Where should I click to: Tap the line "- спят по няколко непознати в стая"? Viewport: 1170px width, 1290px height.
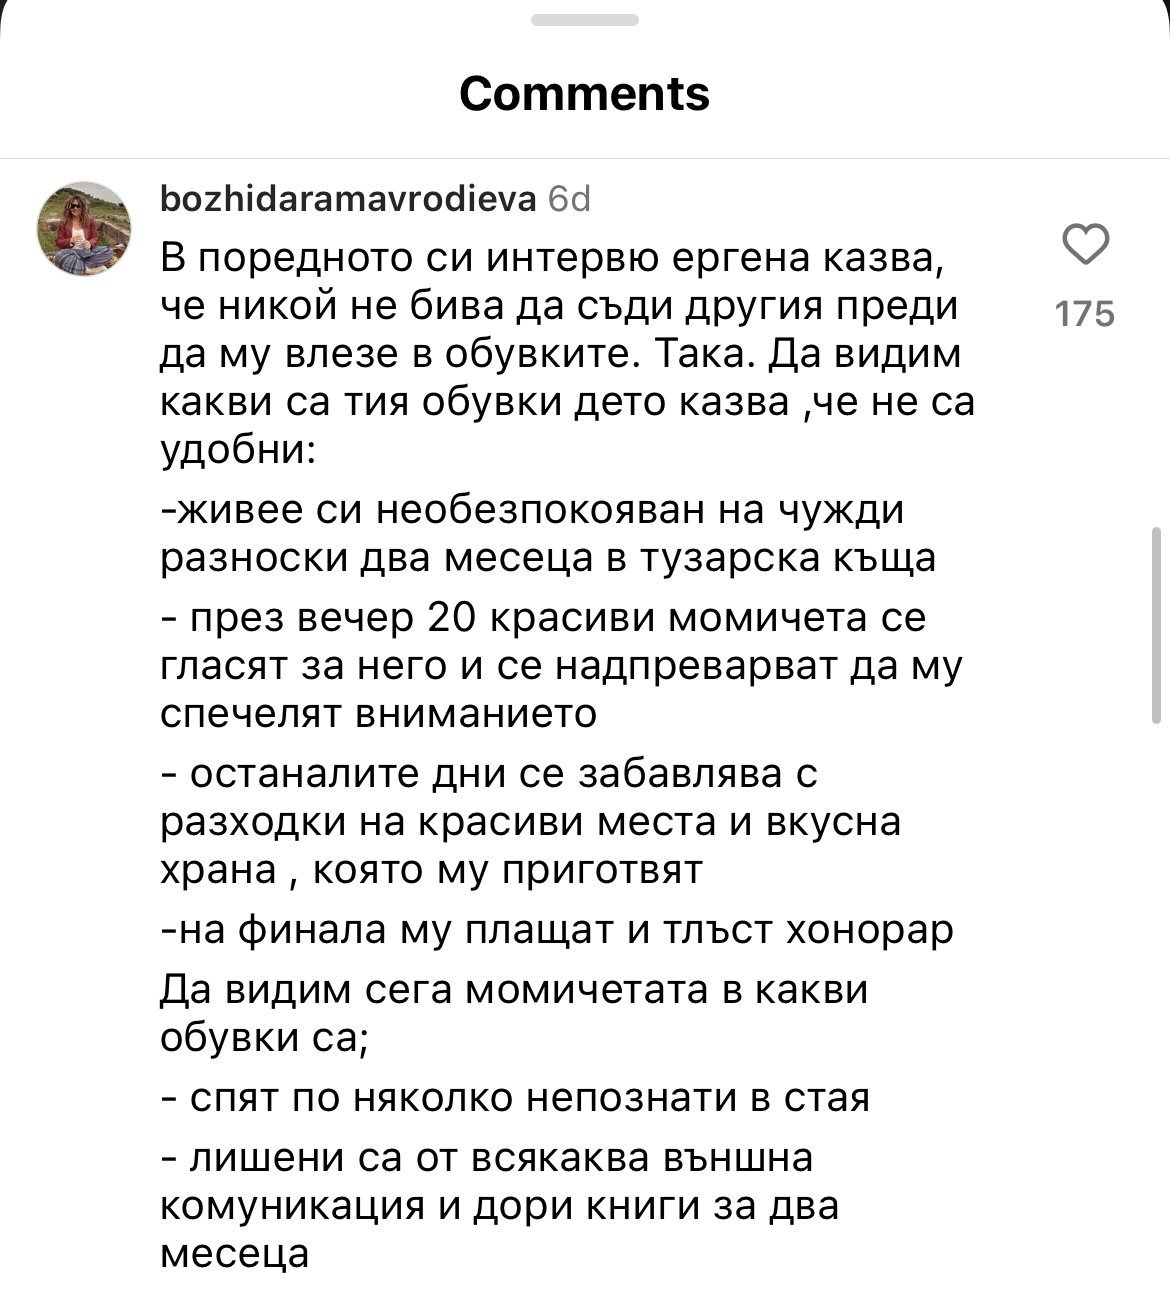click(x=515, y=1098)
